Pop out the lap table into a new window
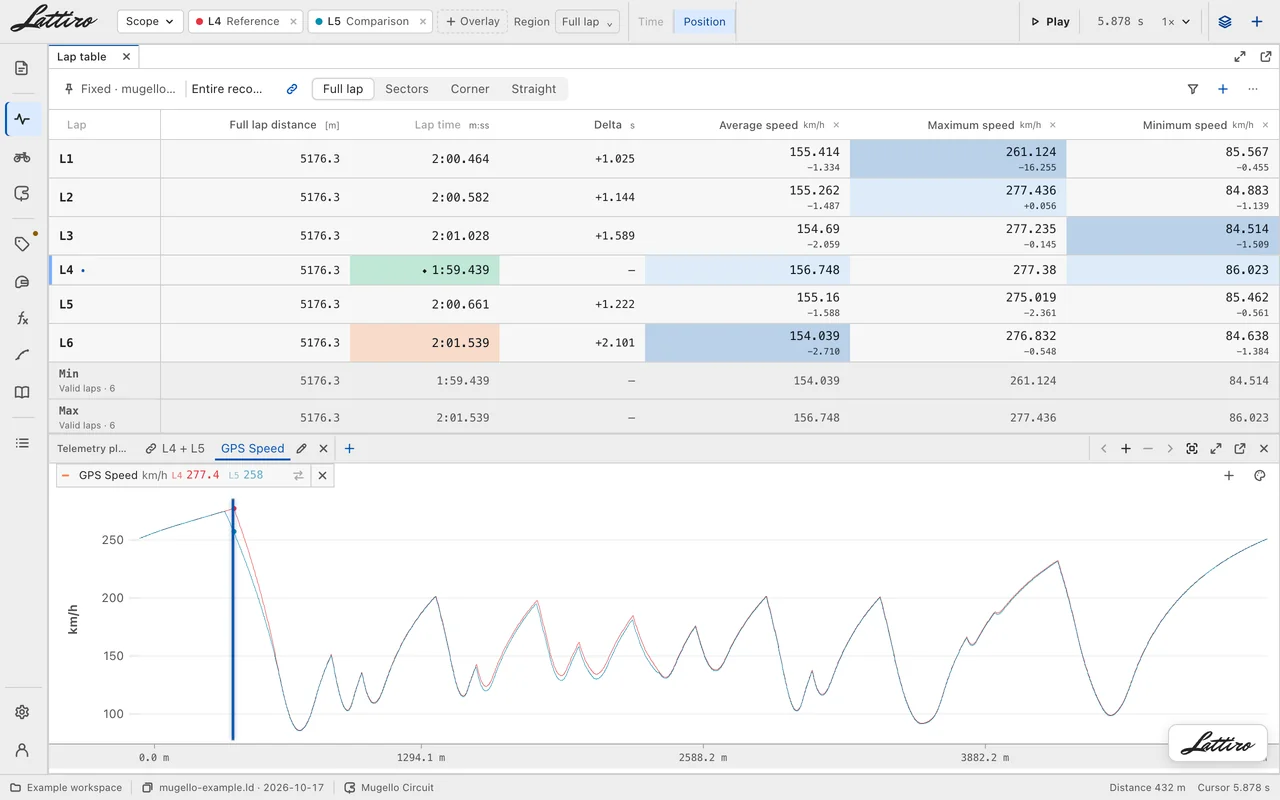Screen dimensions: 1280x800 tap(1265, 57)
